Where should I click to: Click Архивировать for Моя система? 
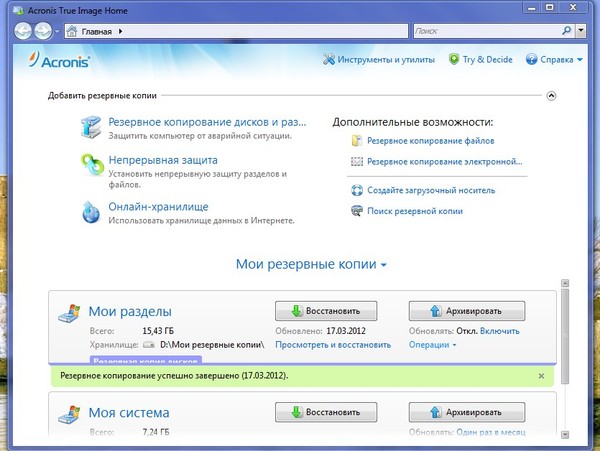[x=467, y=412]
